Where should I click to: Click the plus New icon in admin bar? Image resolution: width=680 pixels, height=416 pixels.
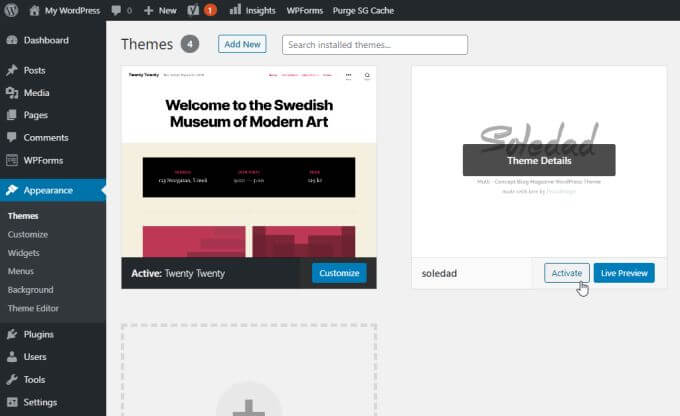(x=148, y=10)
